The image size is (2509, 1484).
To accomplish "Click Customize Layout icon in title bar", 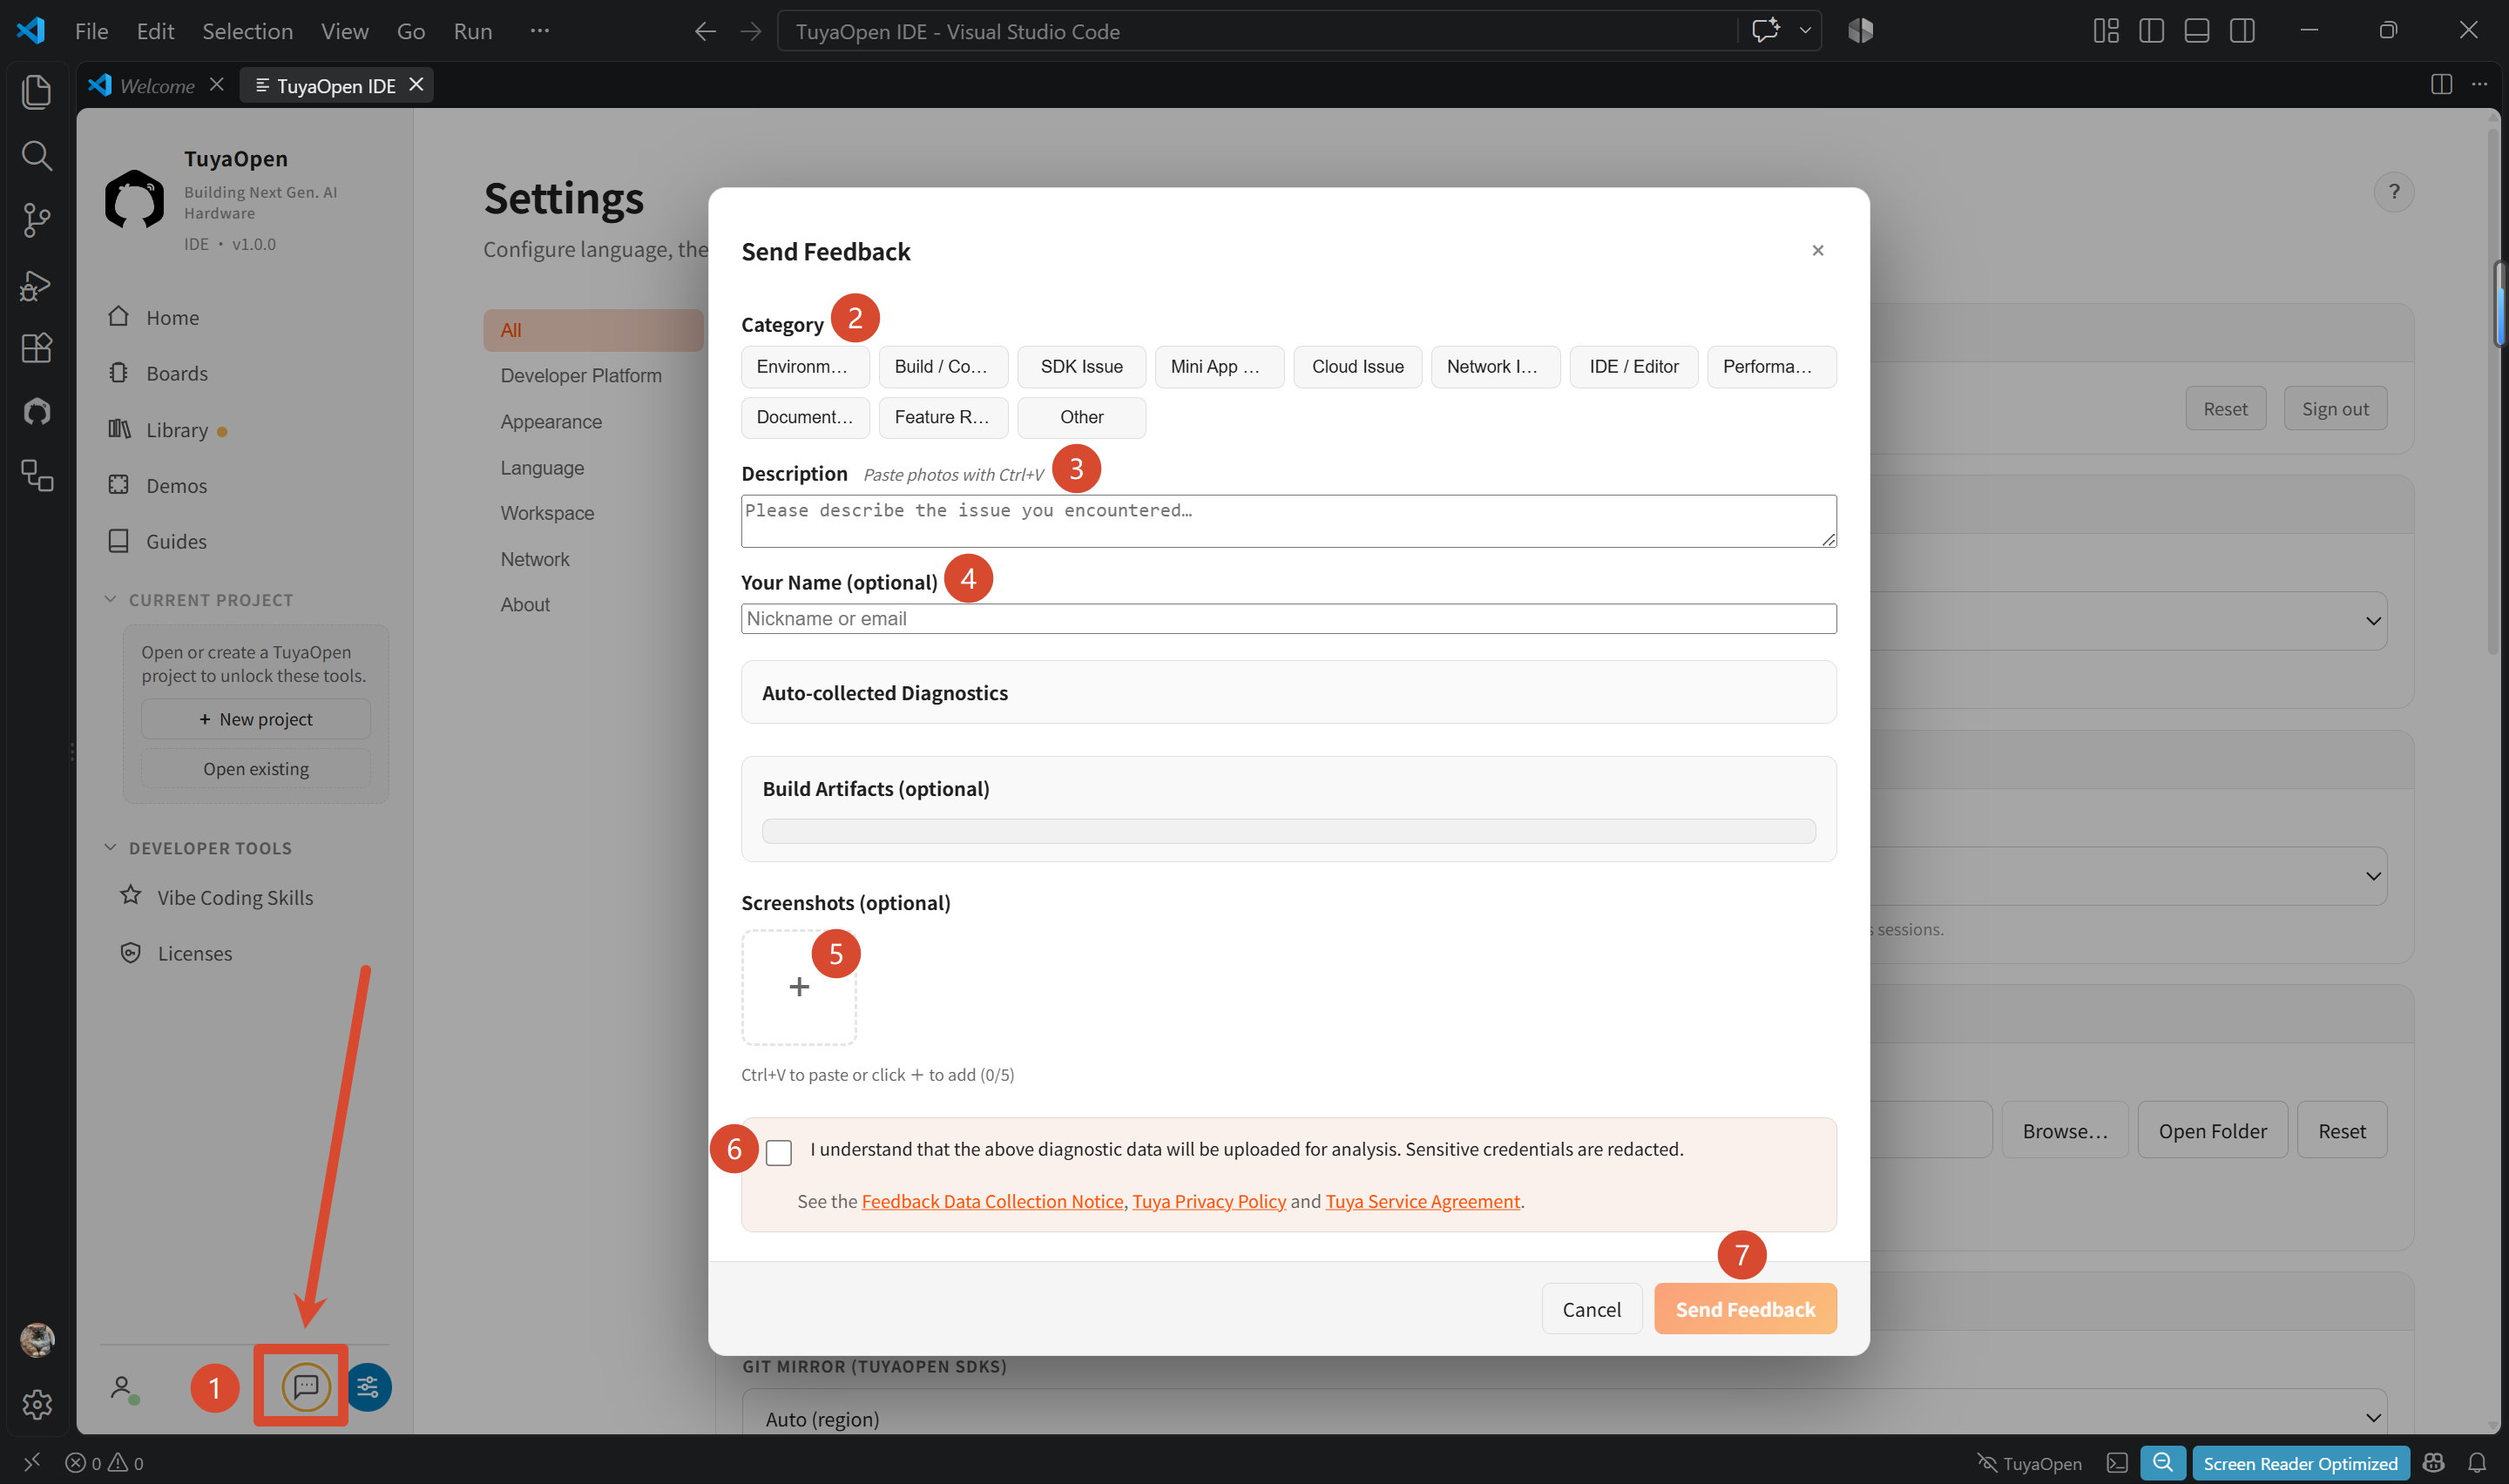I will tap(2105, 31).
